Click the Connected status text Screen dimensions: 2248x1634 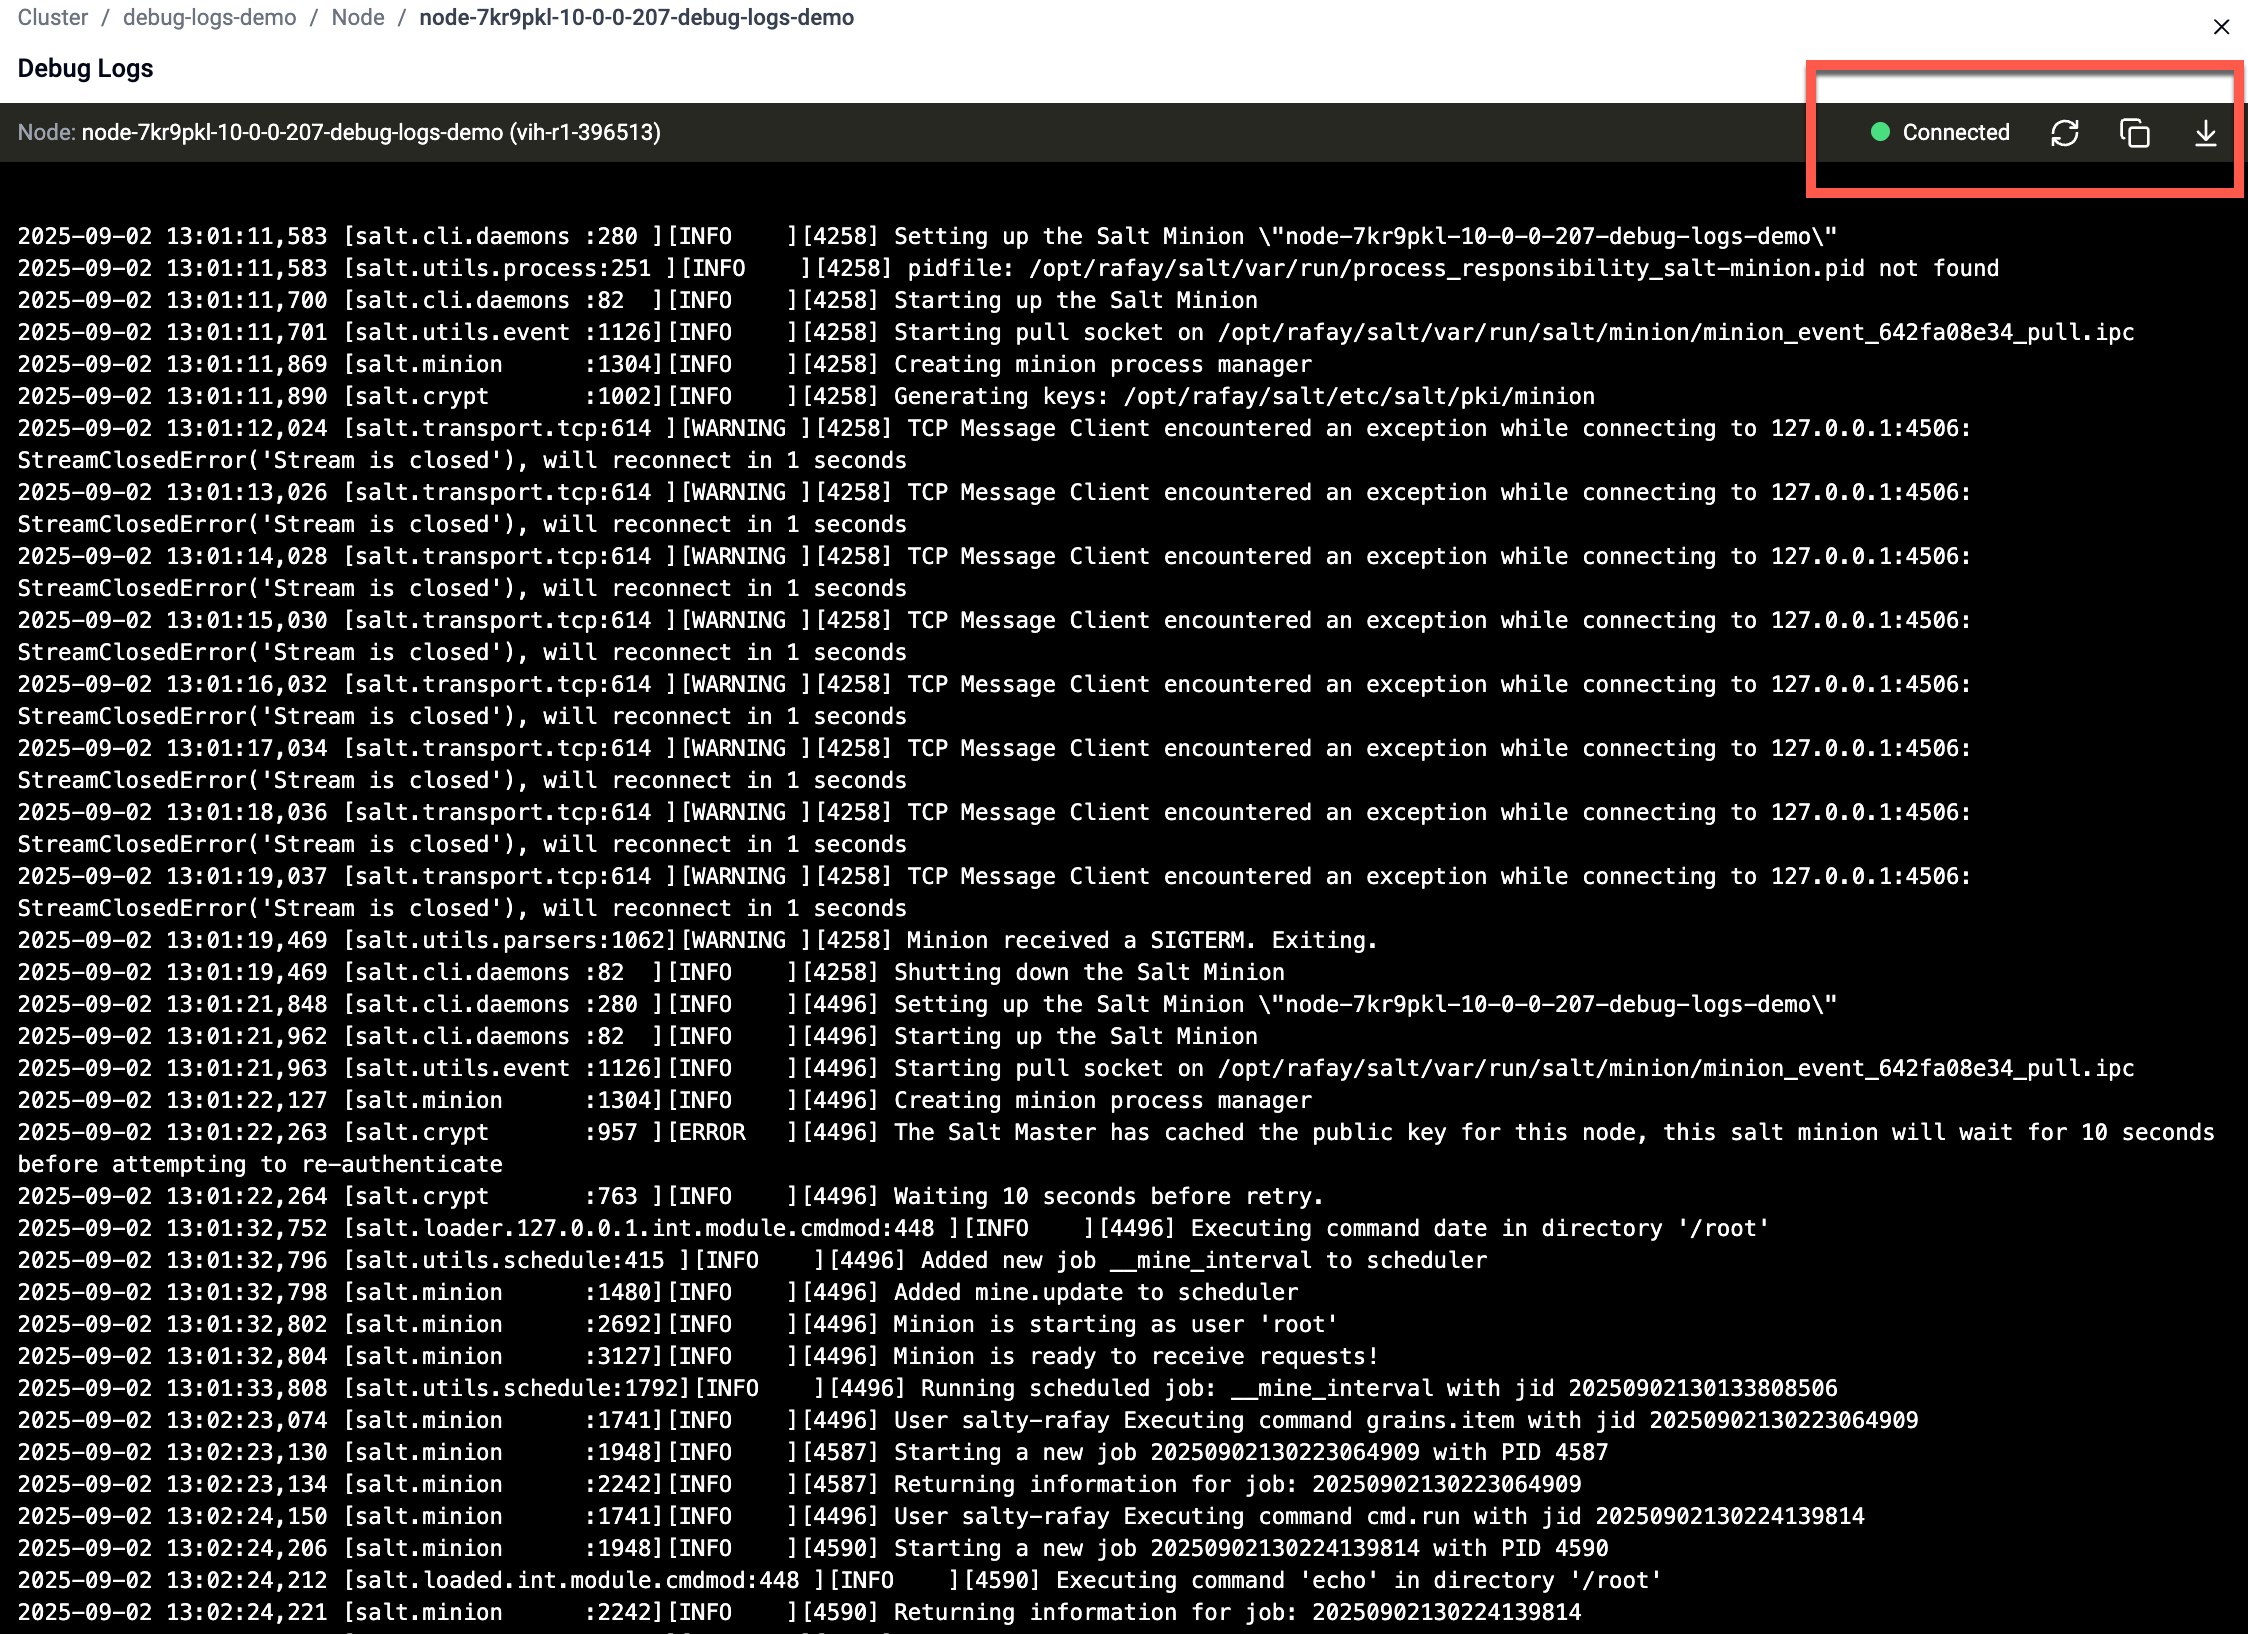[x=1956, y=132]
